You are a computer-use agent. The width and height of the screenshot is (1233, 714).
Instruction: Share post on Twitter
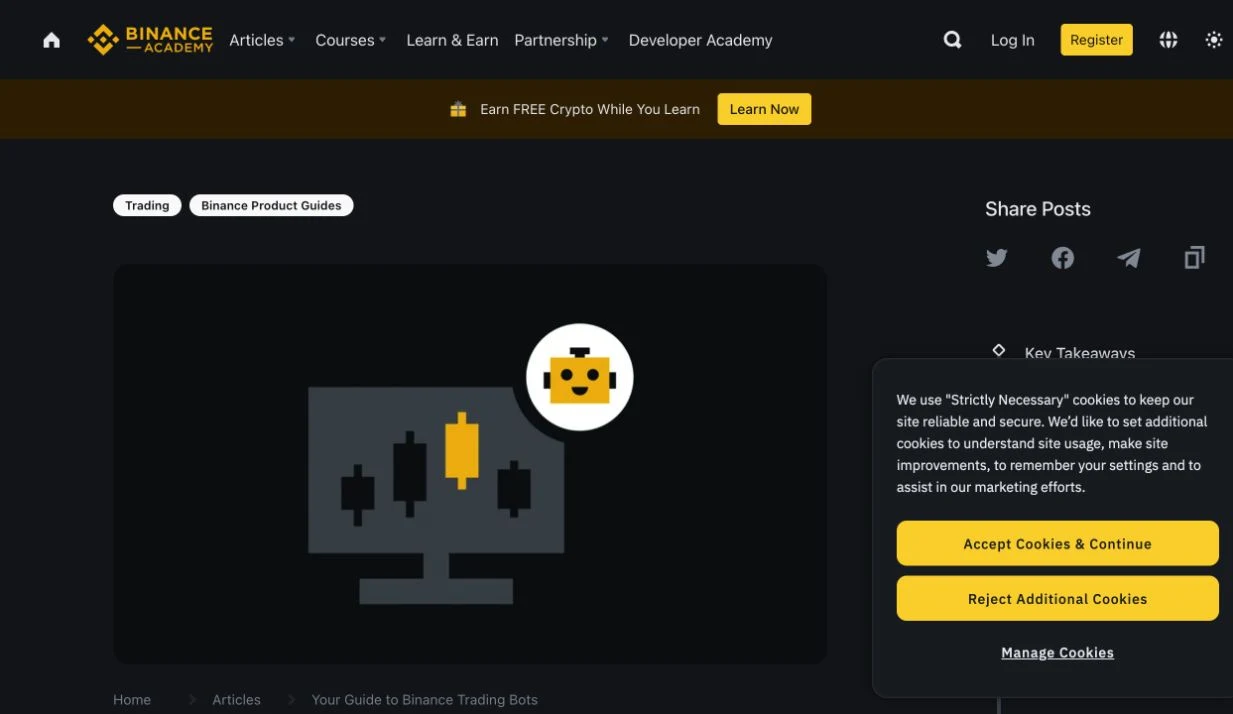point(997,258)
